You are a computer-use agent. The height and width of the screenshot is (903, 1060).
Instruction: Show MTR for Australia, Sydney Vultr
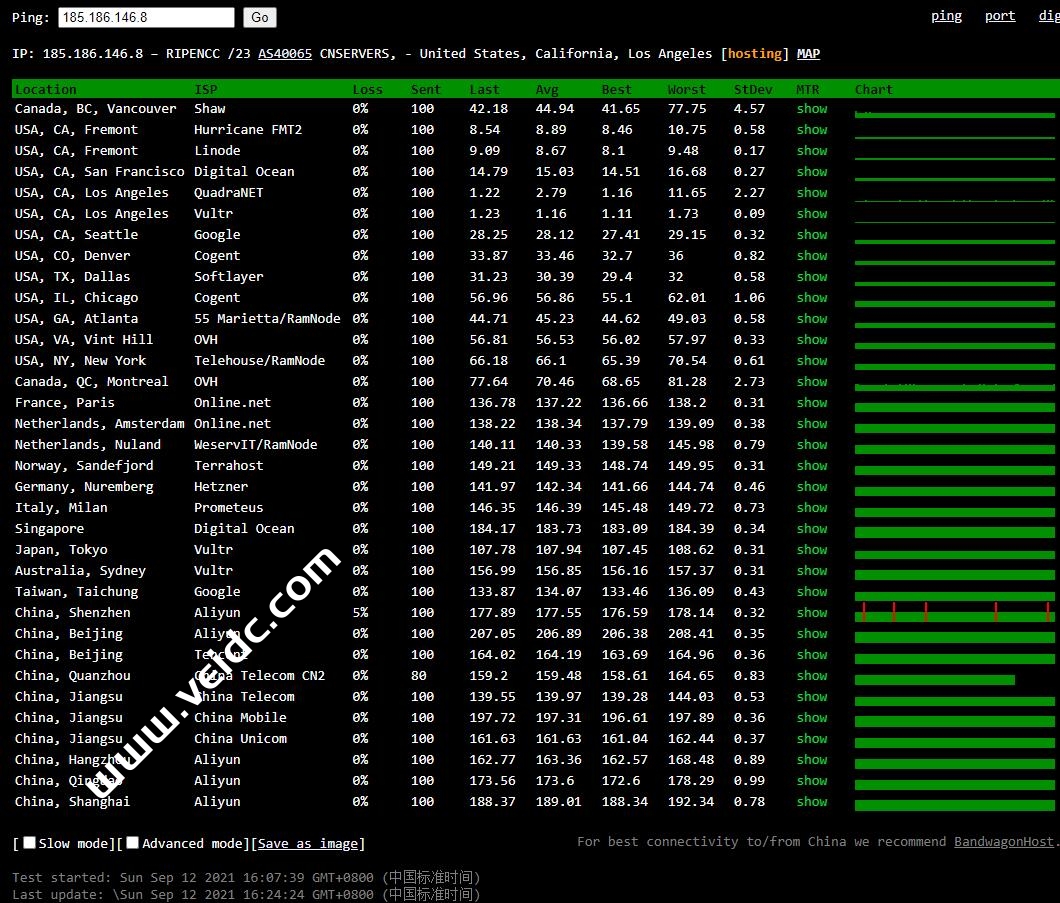pyautogui.click(x=811, y=570)
